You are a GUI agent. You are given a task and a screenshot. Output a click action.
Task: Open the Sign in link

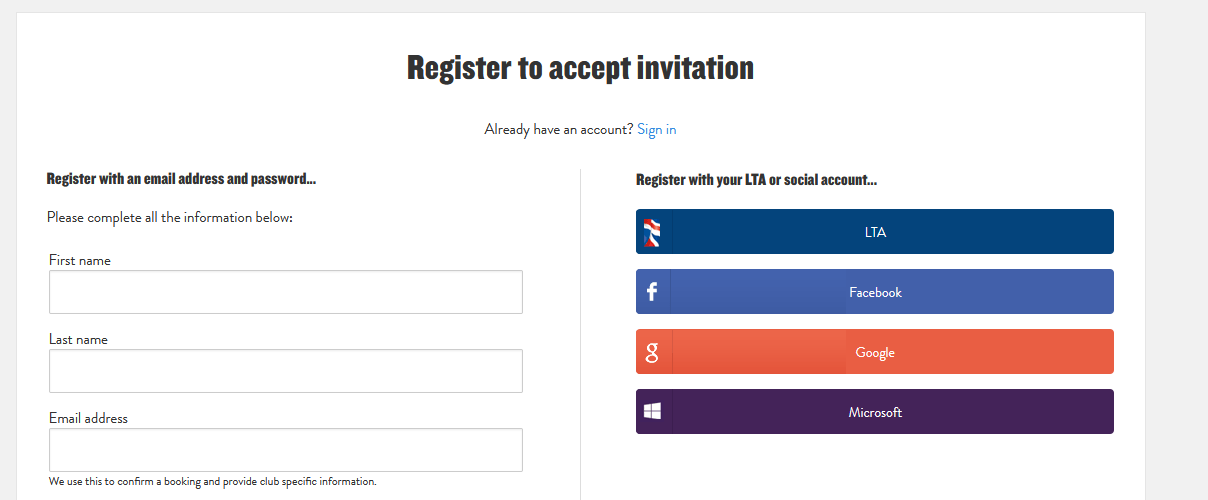[656, 129]
